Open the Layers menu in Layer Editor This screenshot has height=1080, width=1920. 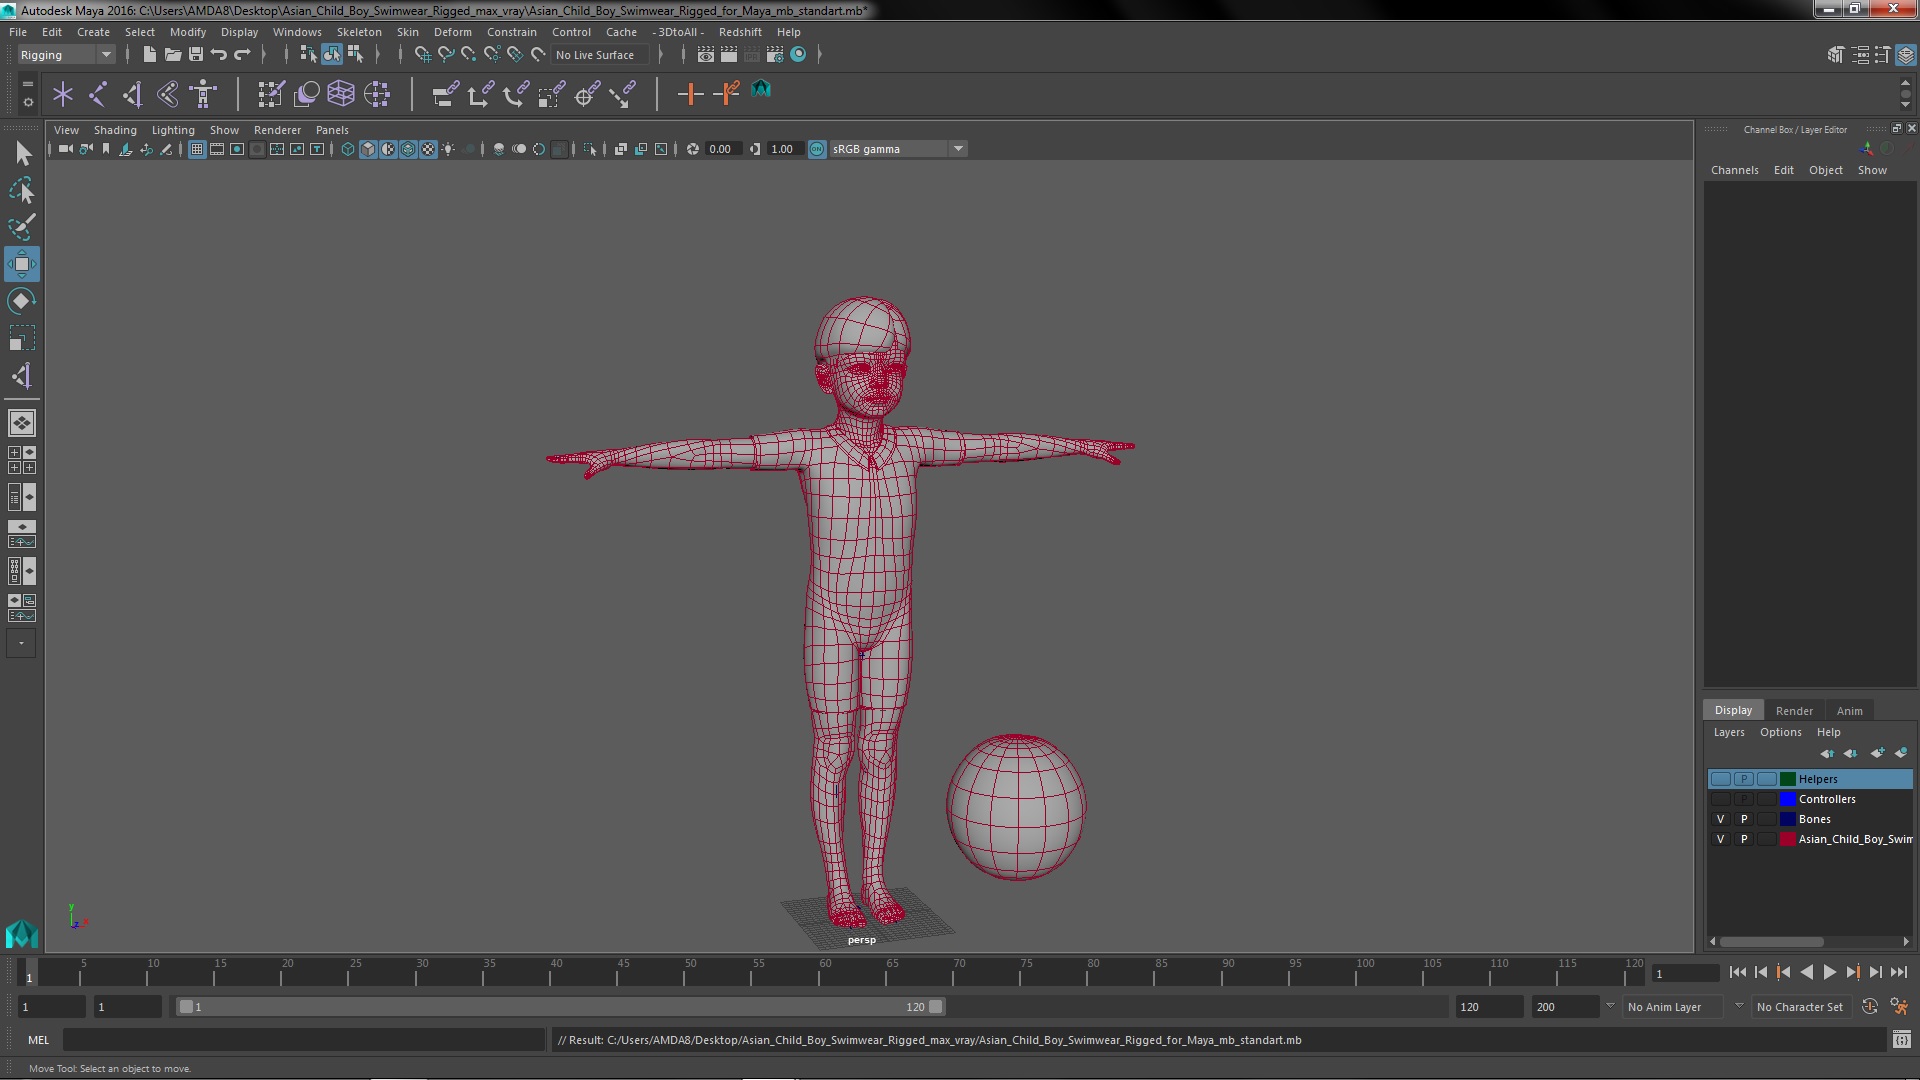tap(1729, 732)
